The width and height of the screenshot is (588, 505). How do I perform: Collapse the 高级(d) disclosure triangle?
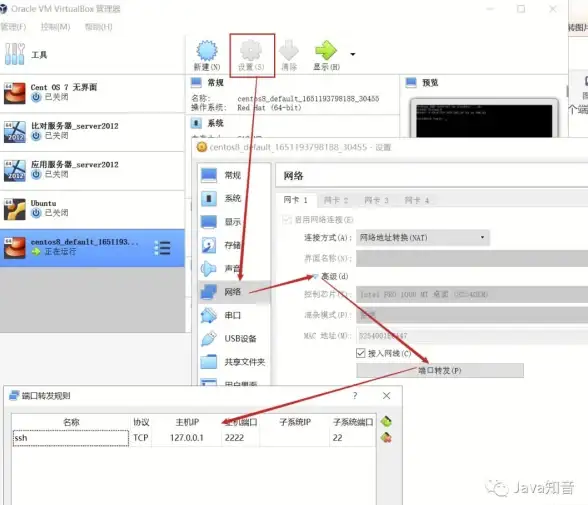click(315, 277)
